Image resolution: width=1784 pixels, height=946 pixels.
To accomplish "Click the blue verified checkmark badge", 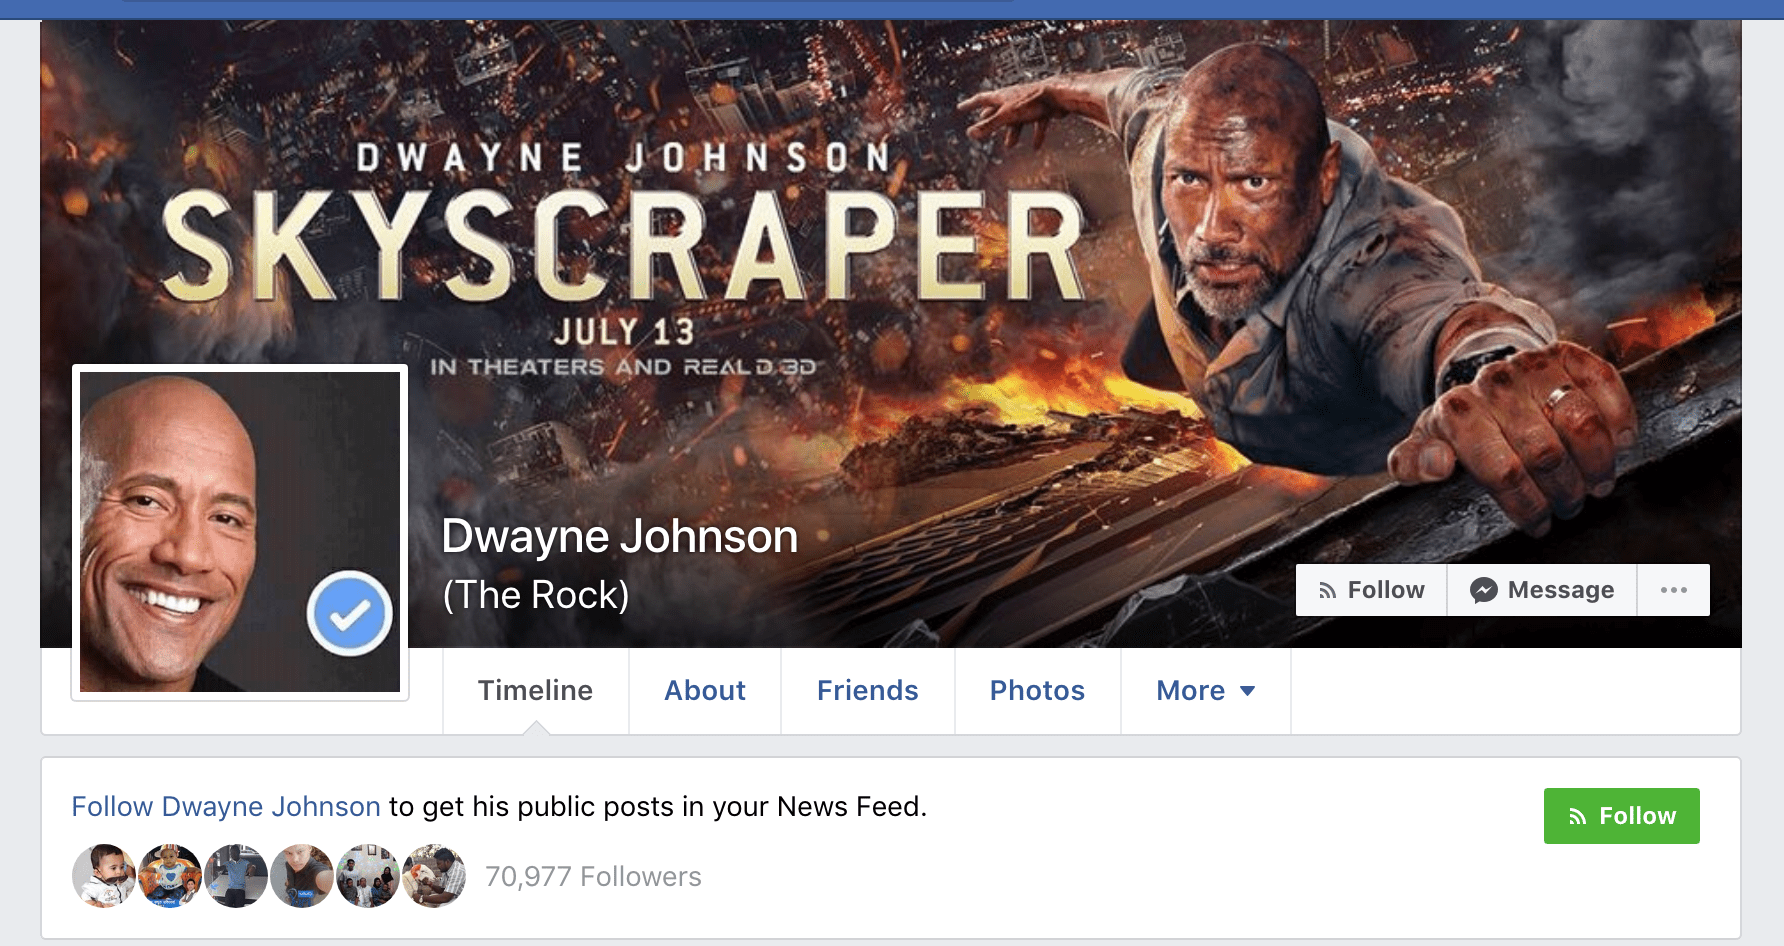I will pyautogui.click(x=349, y=613).
